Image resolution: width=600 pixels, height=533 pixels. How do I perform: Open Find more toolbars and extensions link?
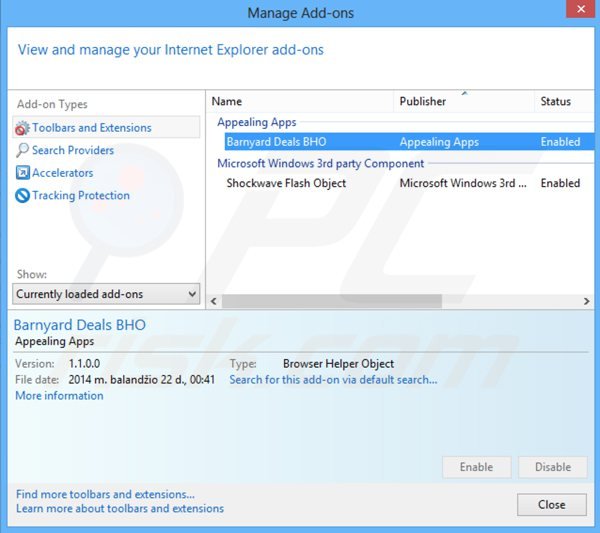point(105,494)
